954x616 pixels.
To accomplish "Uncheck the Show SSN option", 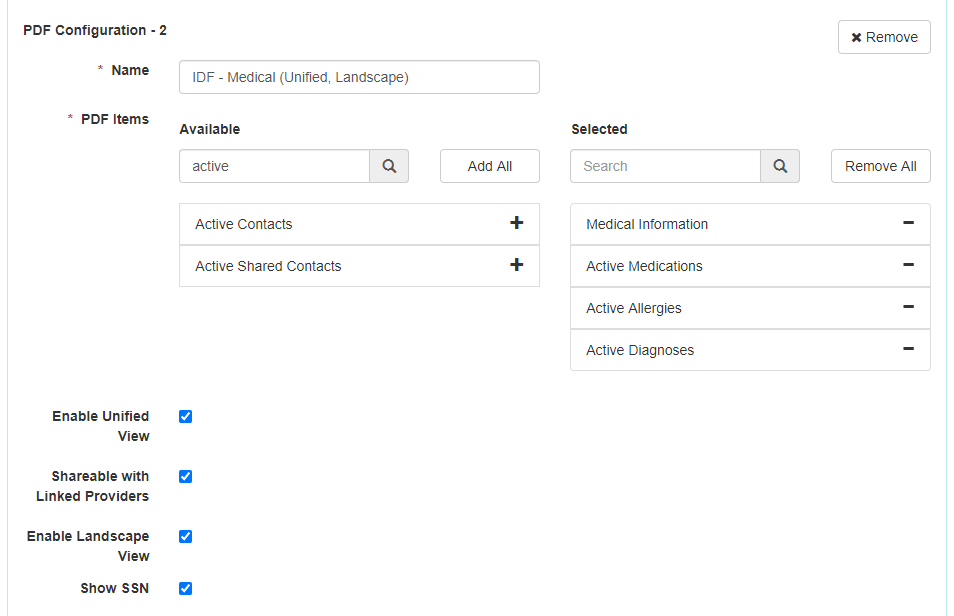I will click(185, 588).
